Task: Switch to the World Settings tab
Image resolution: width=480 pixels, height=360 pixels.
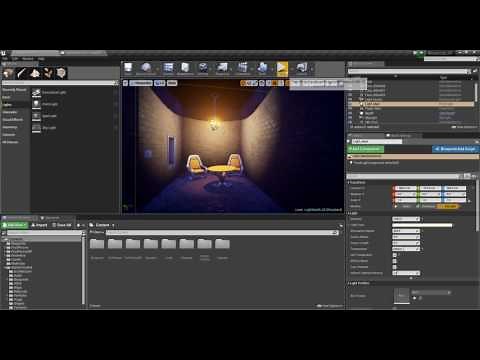Action: (x=401, y=135)
